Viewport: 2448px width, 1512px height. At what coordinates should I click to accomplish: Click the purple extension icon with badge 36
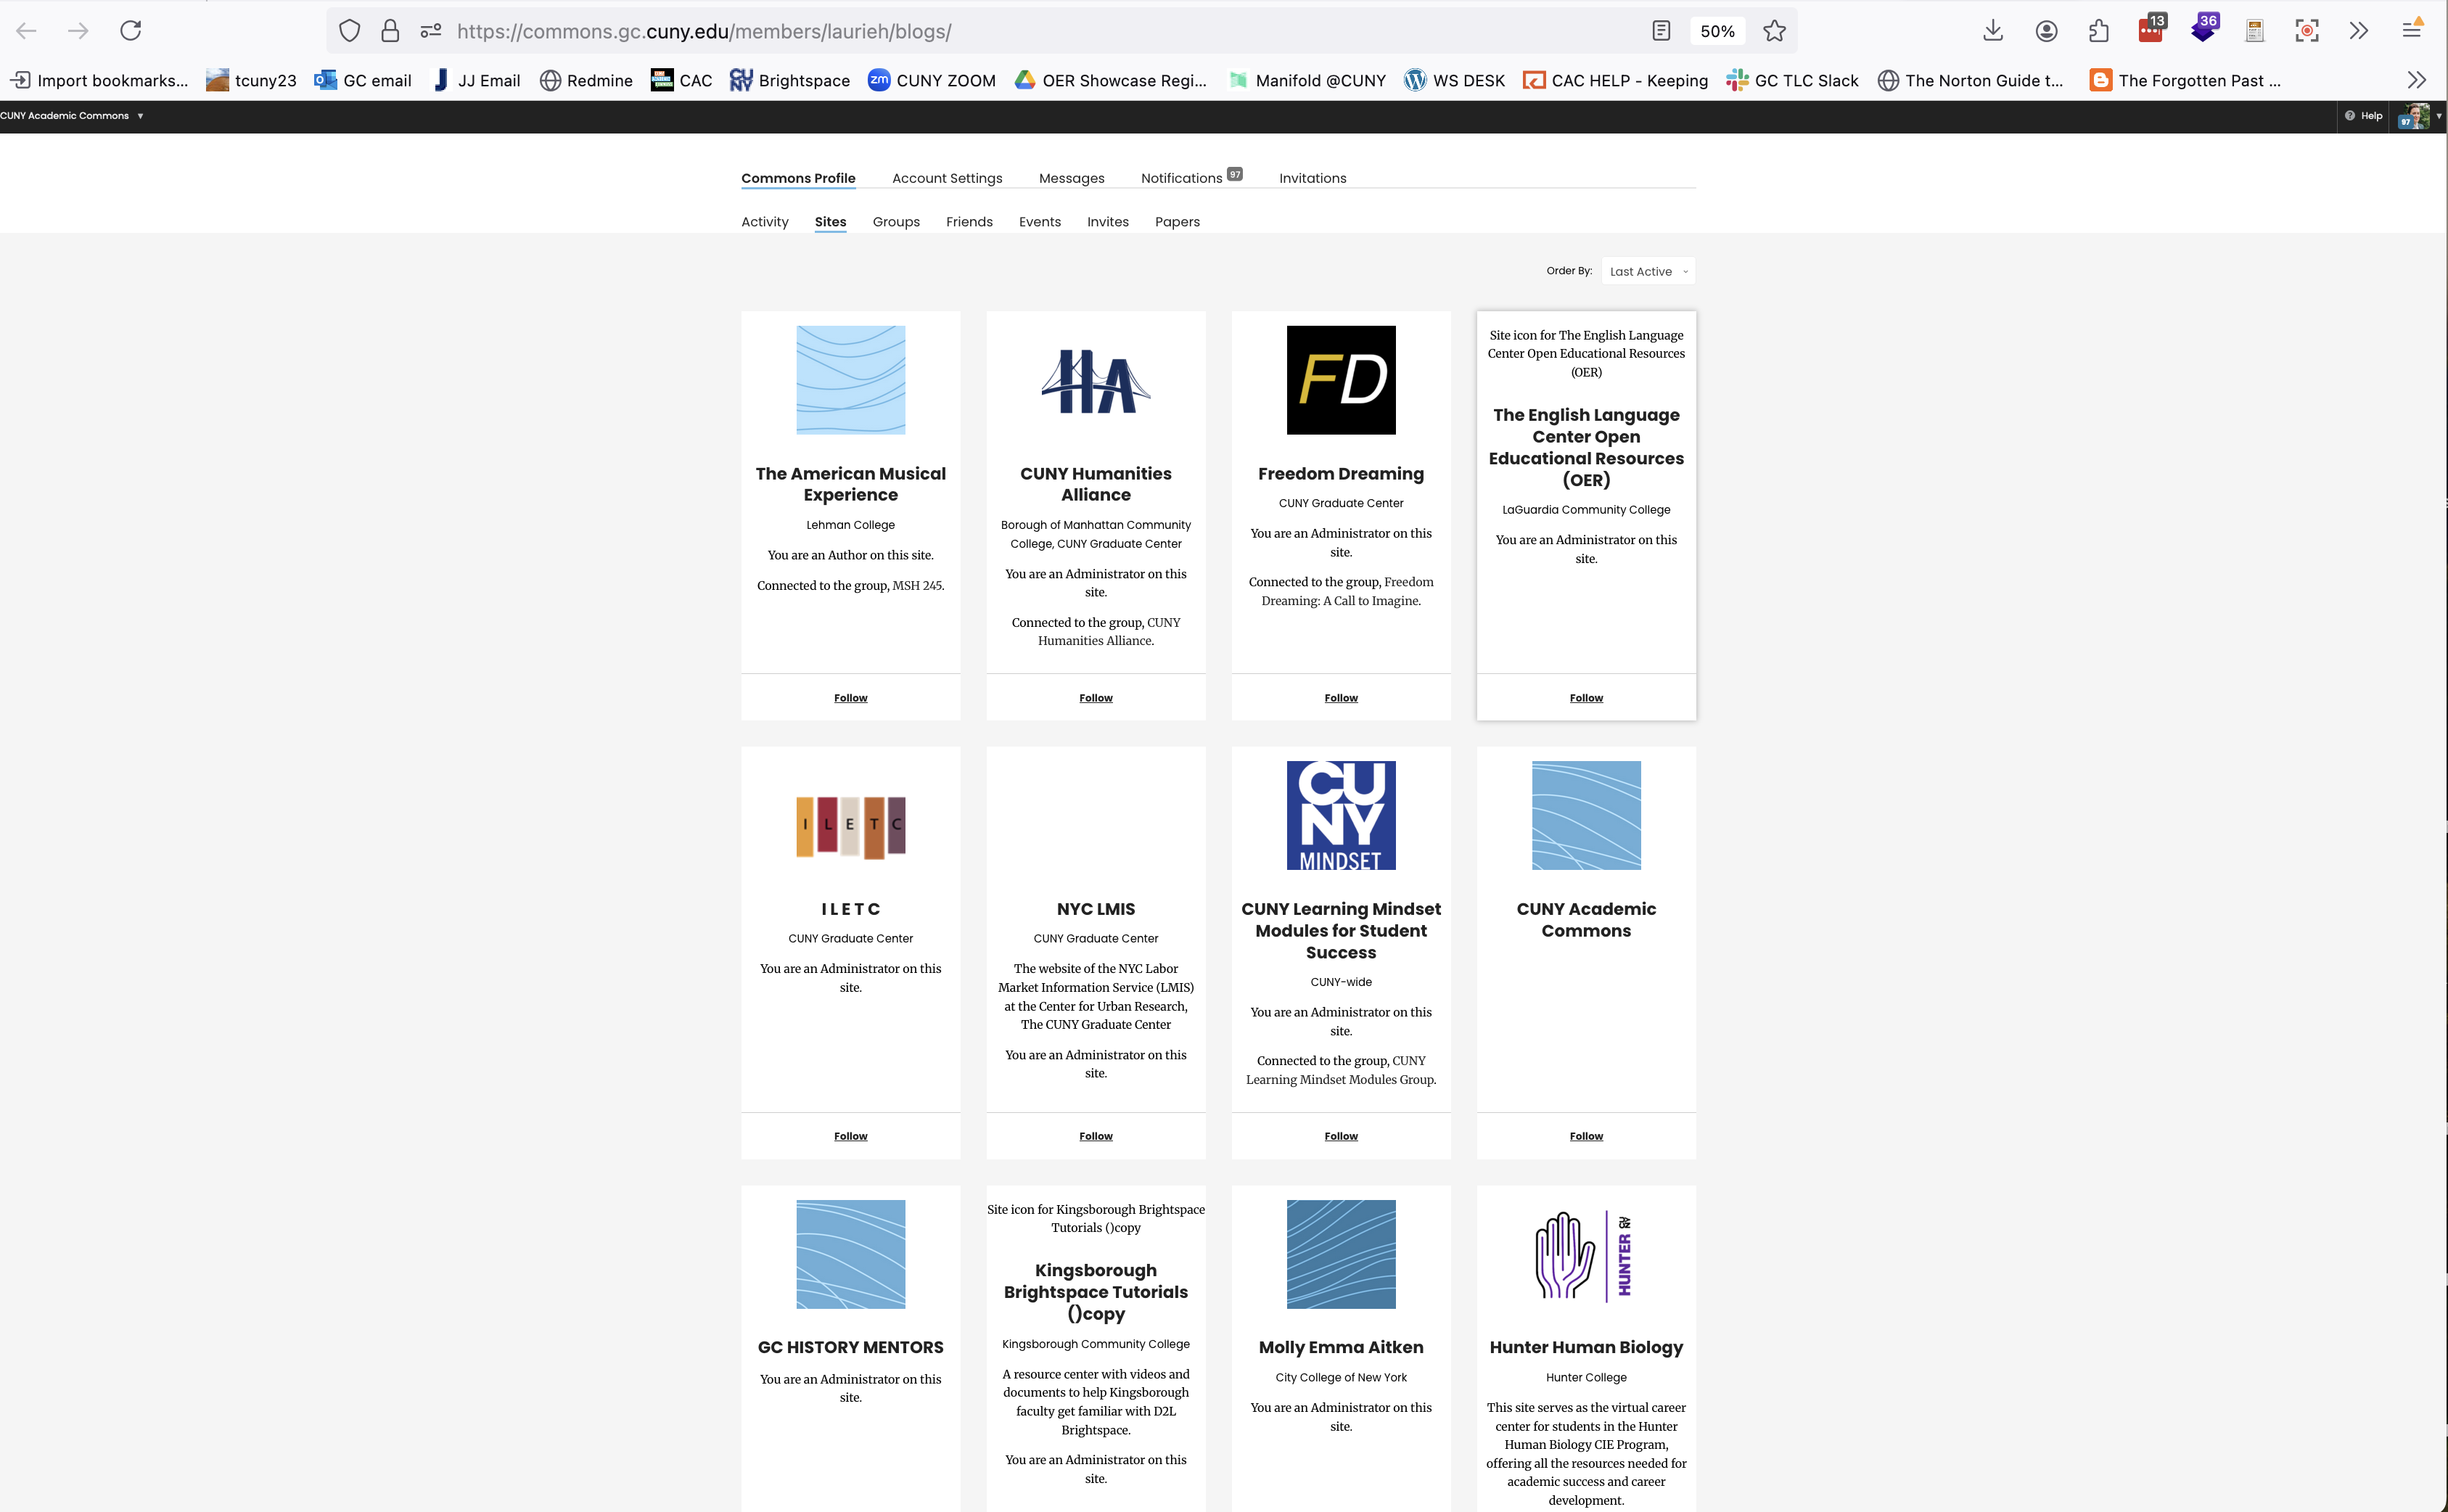(2203, 29)
